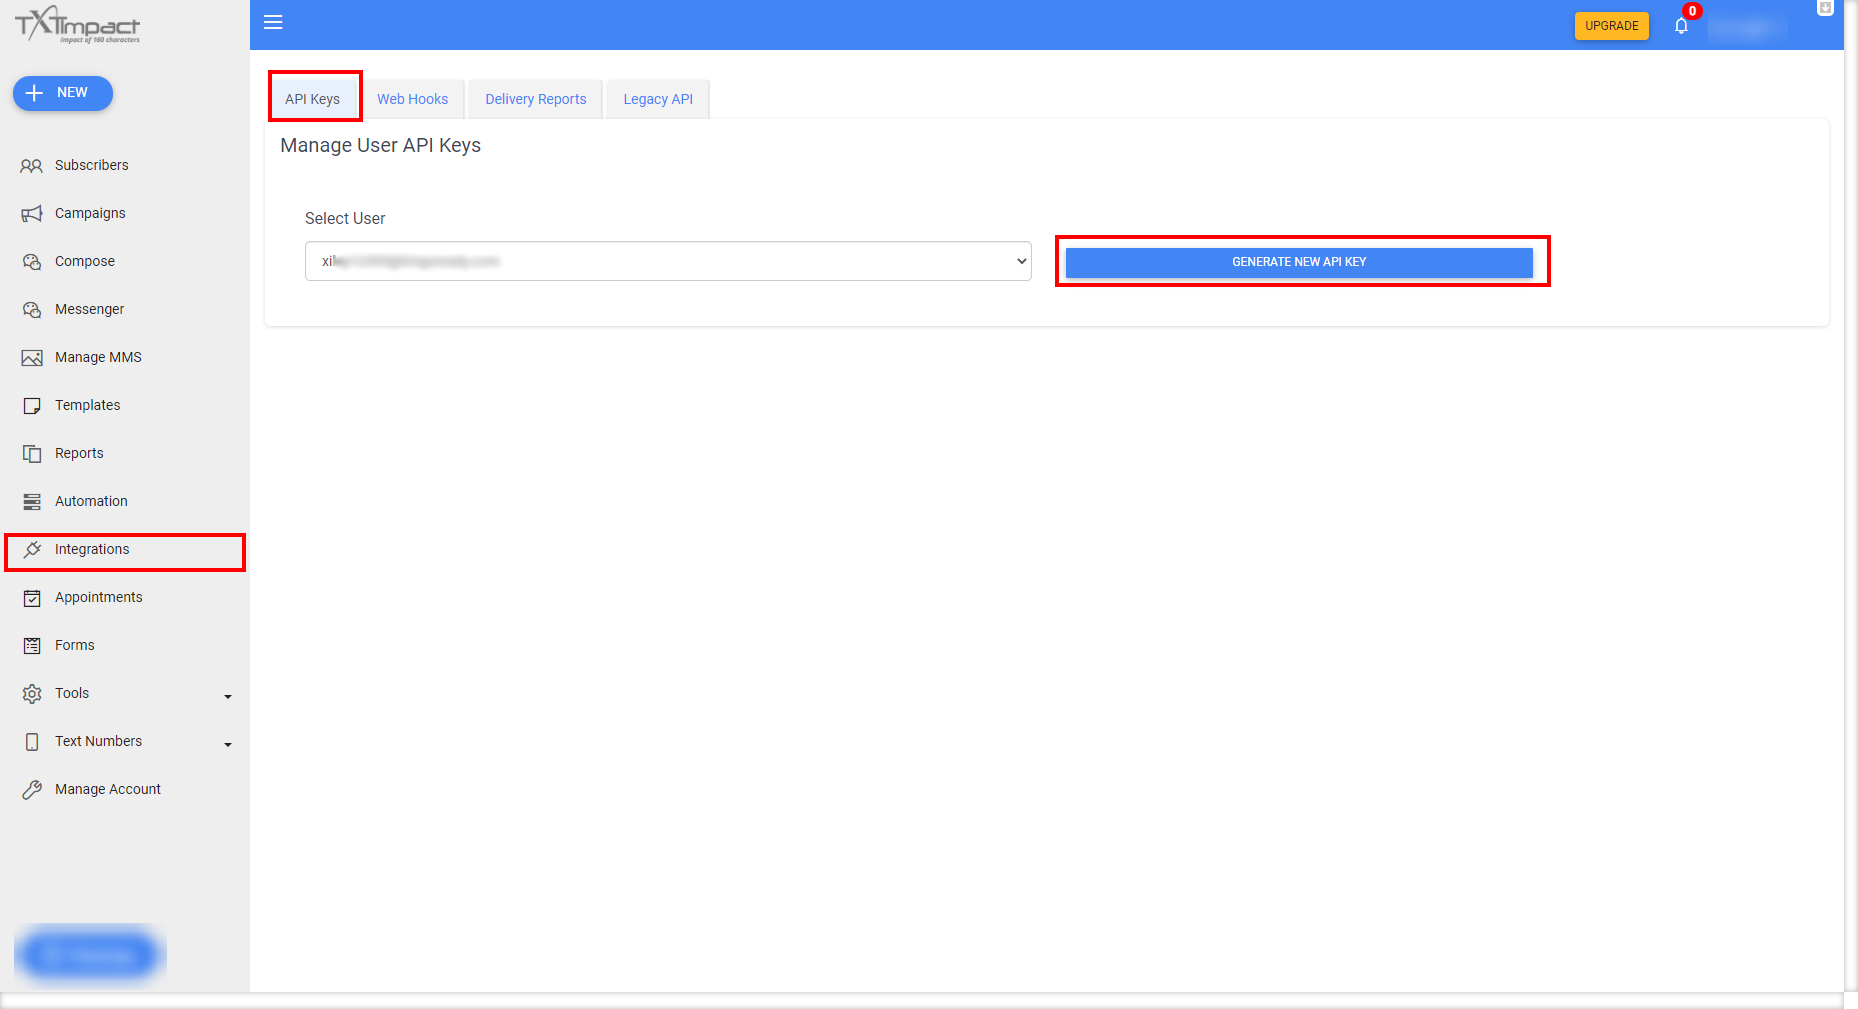Click the NEW button
Image resolution: width=1858 pixels, height=1009 pixels.
point(63,93)
